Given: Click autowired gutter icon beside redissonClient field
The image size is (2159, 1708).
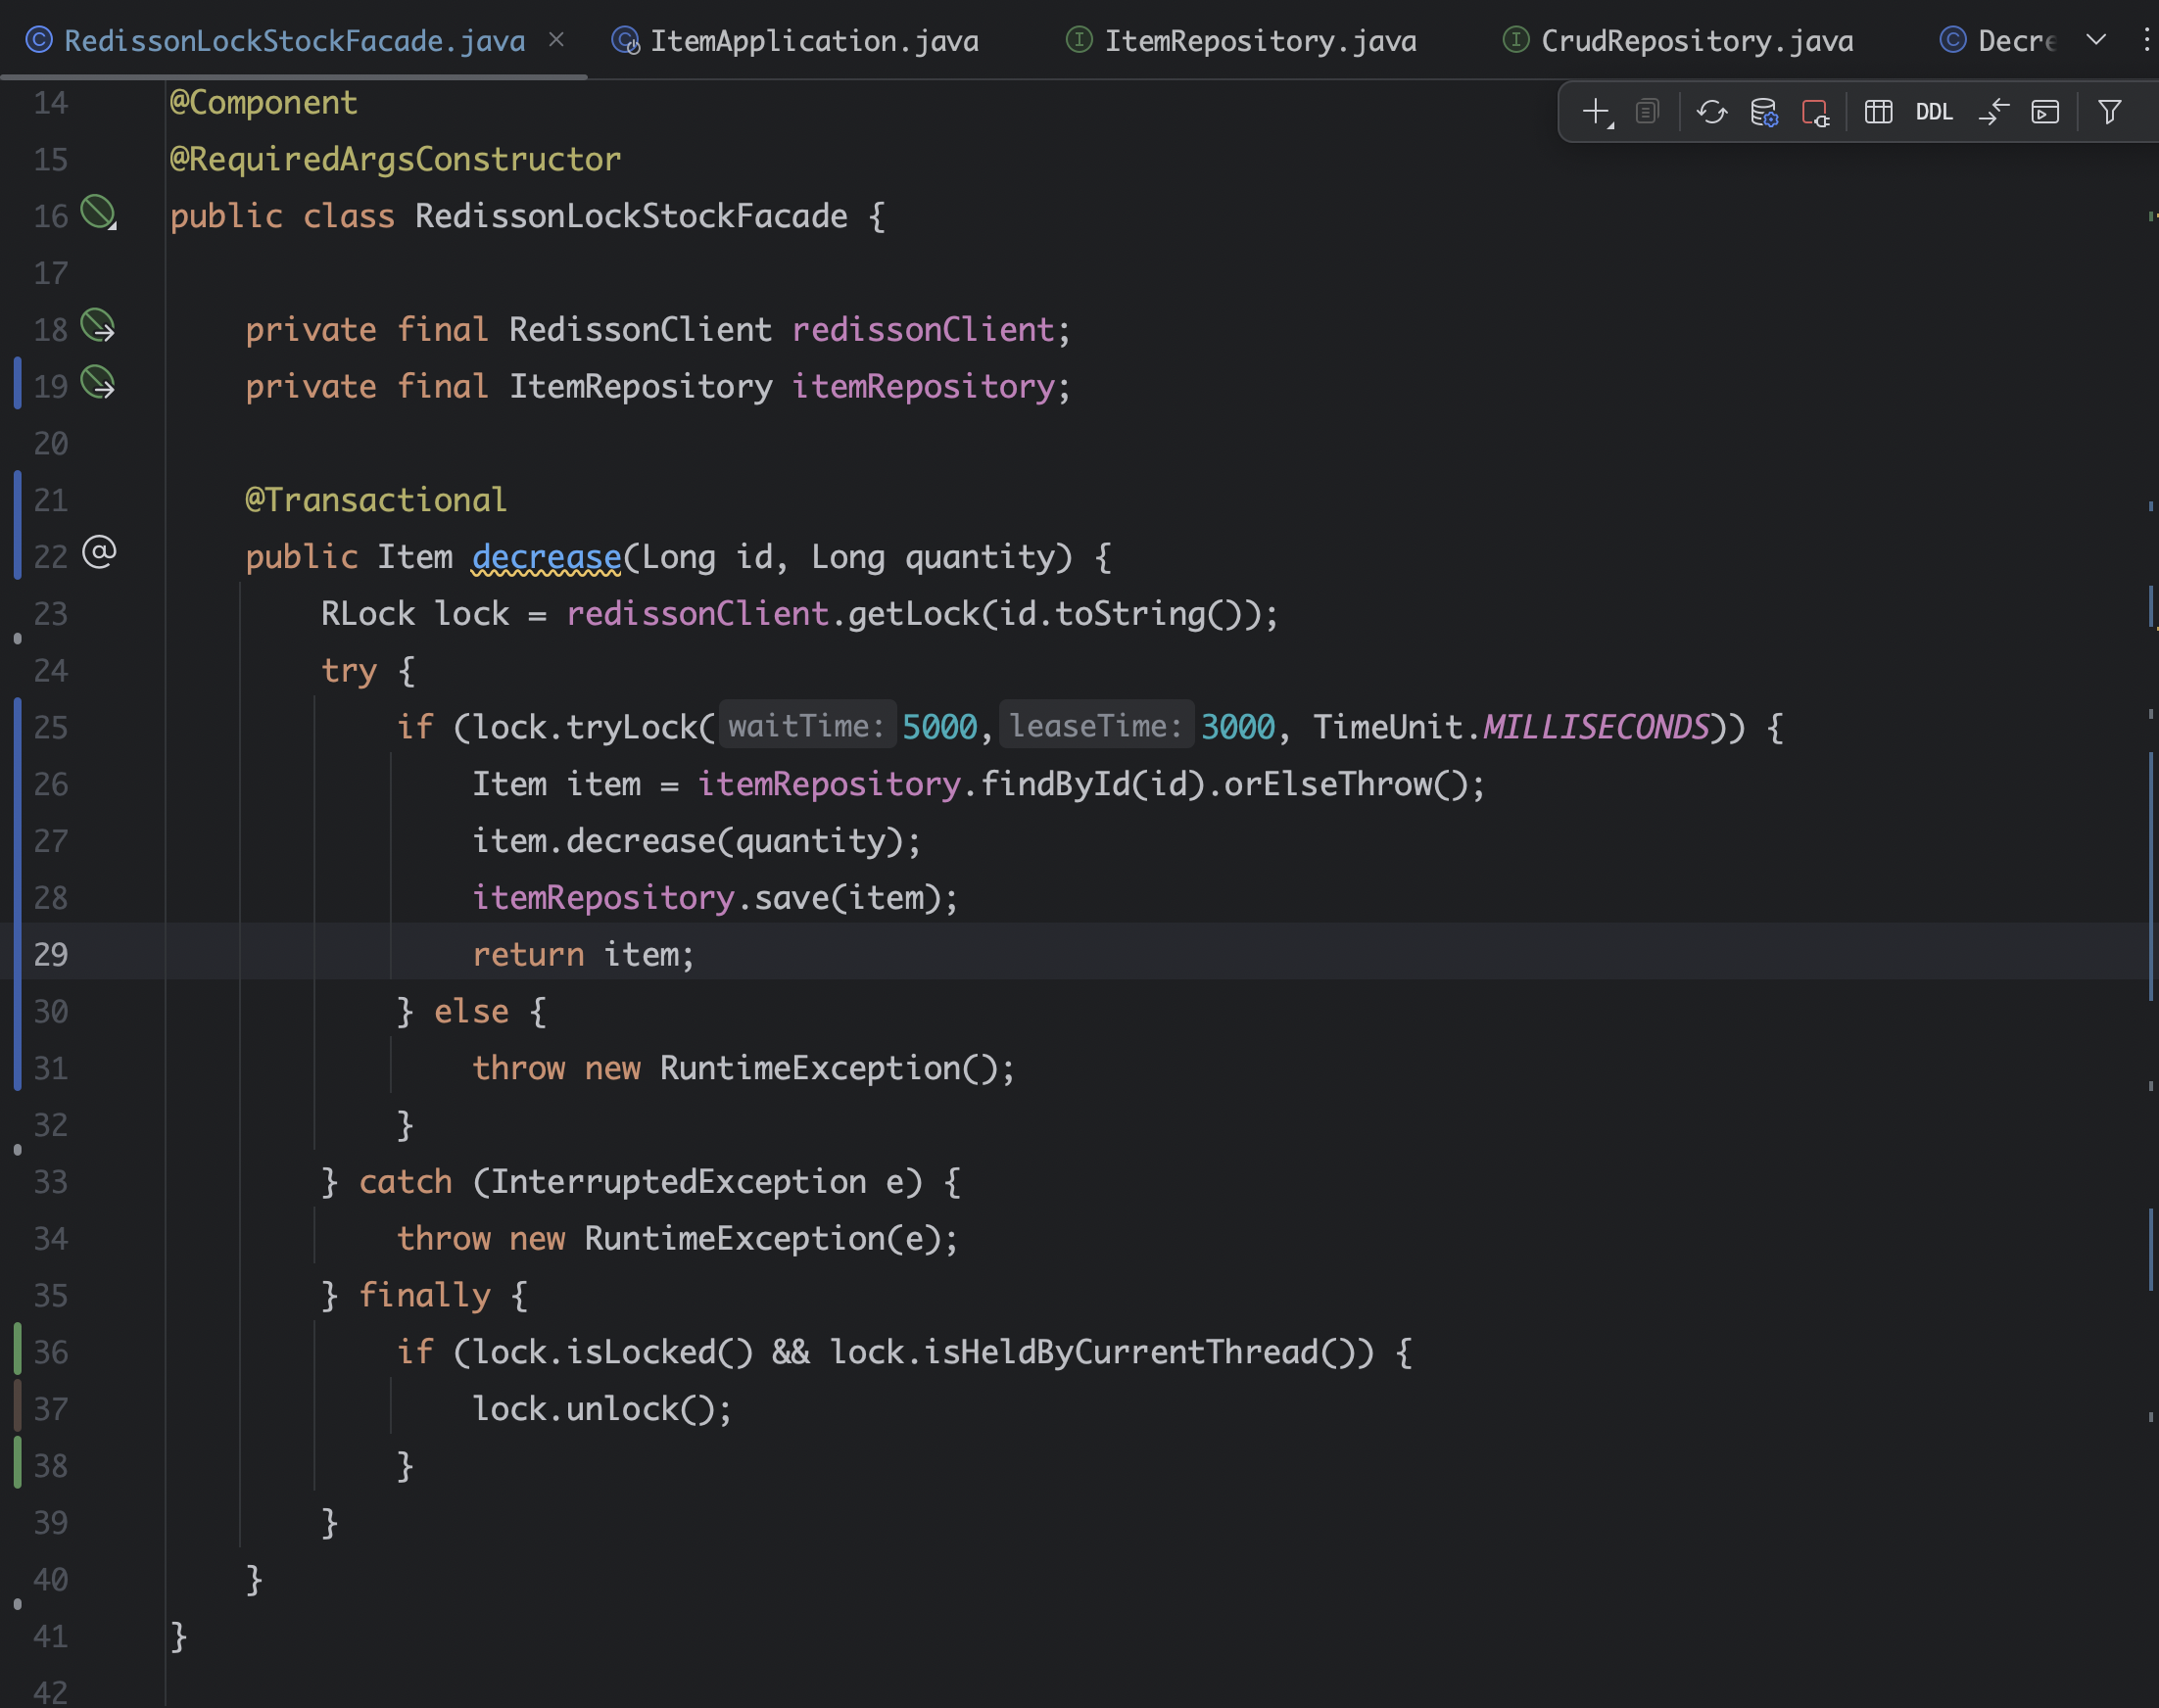Looking at the screenshot, I should (98, 326).
